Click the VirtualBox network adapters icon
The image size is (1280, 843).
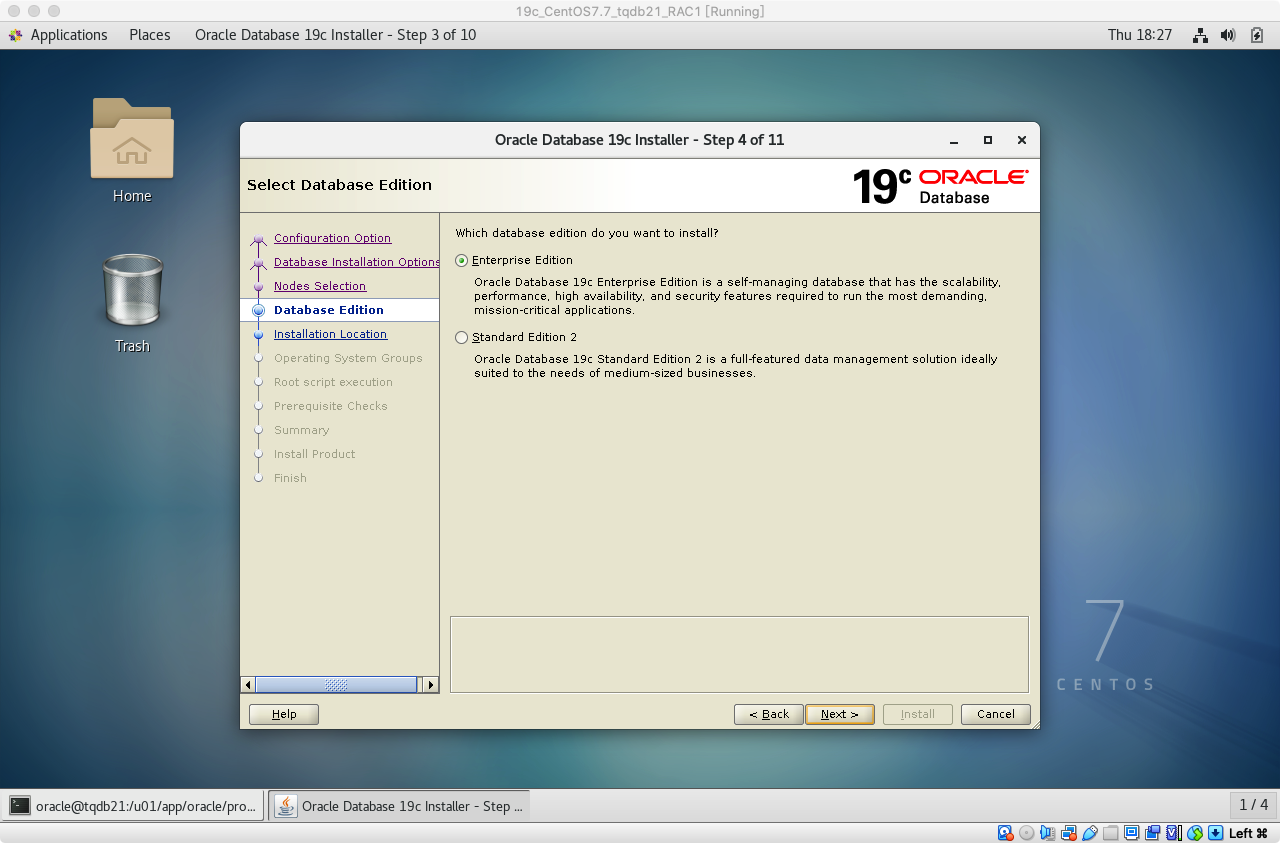(x=1068, y=833)
